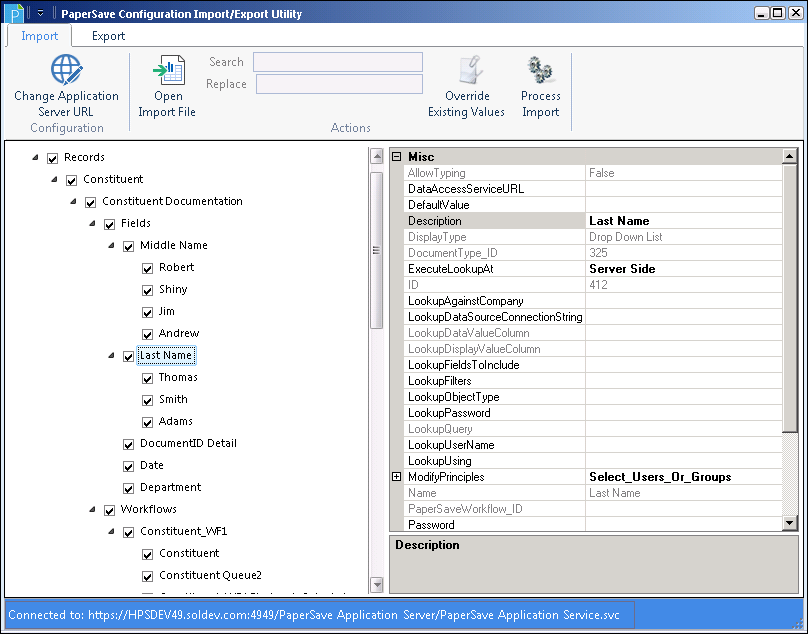Run Process Import gears icon

click(x=540, y=70)
